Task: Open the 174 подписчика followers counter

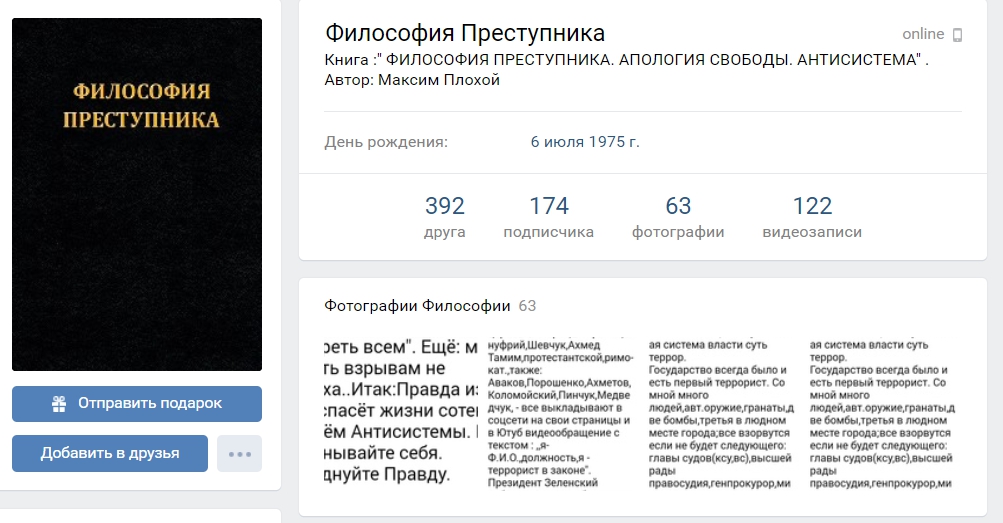Action: 548,217
